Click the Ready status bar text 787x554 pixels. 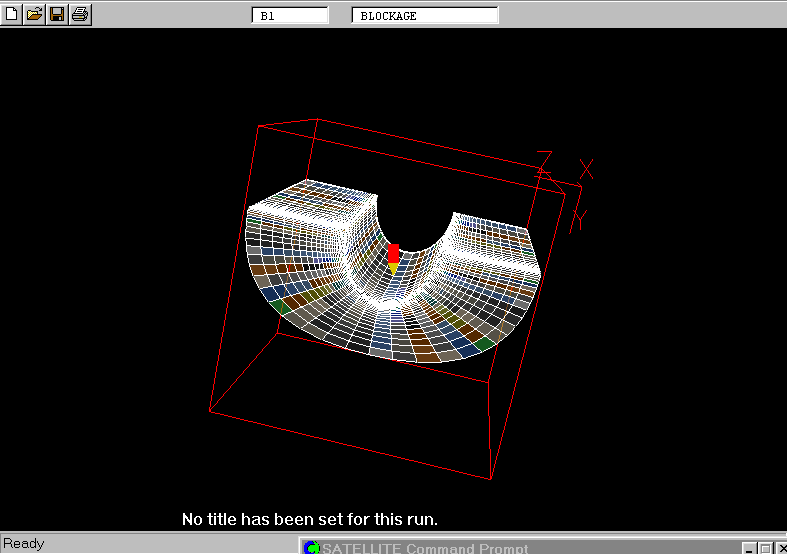(24, 544)
